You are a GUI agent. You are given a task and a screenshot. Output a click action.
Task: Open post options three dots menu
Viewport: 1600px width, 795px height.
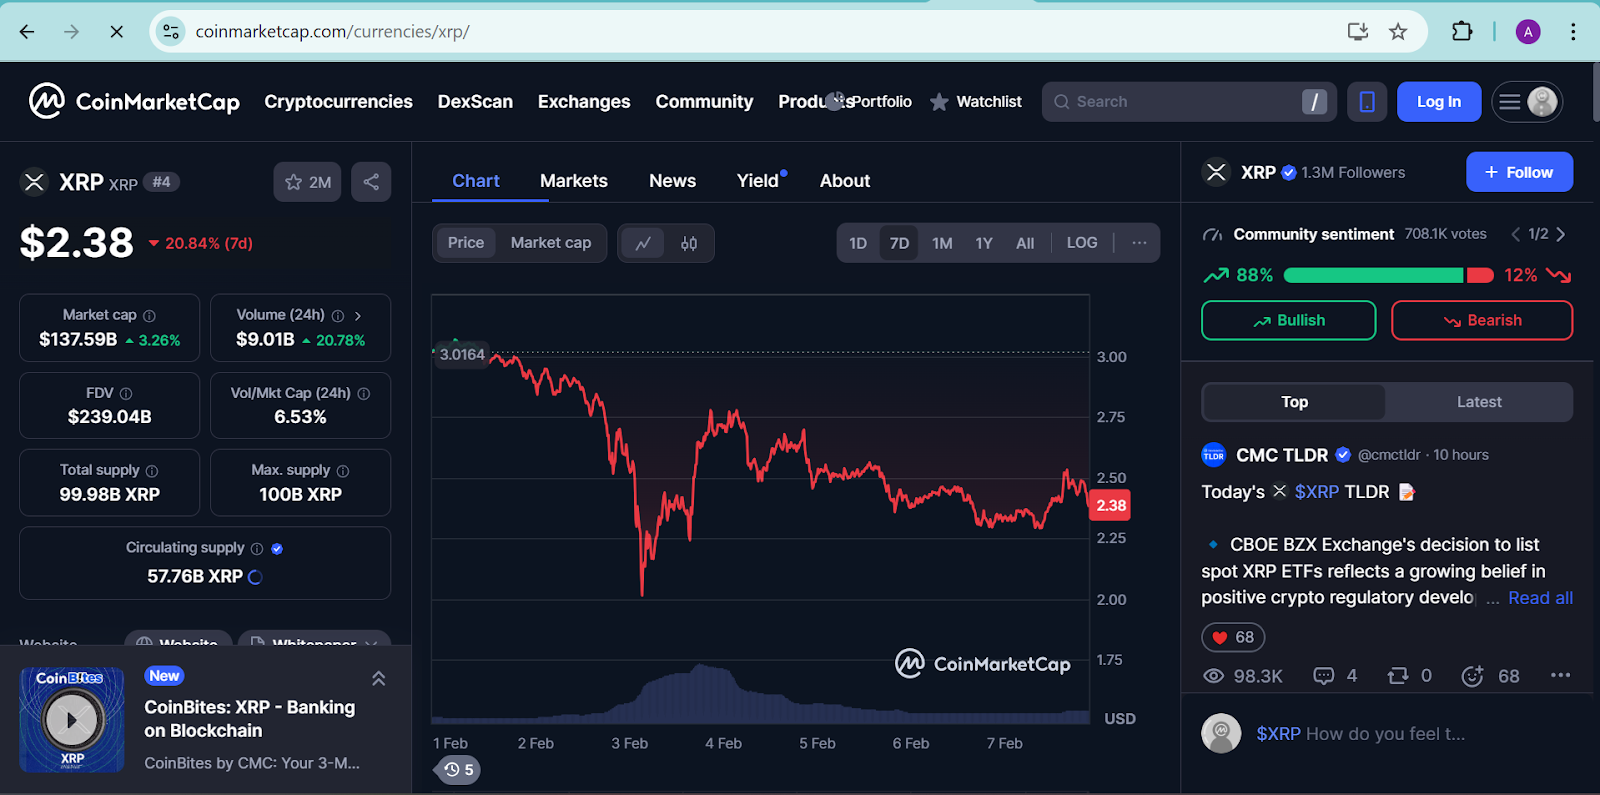coord(1560,675)
